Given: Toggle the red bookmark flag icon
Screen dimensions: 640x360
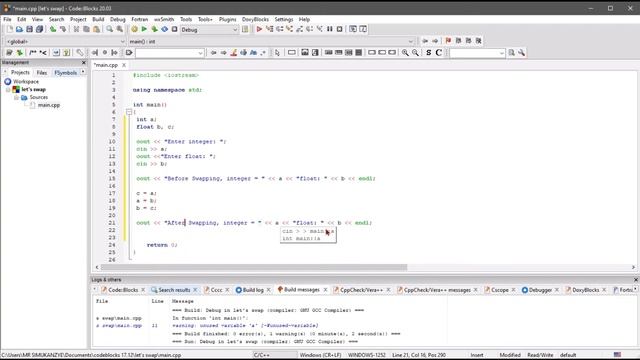Looking at the screenshot, I should [448, 41].
